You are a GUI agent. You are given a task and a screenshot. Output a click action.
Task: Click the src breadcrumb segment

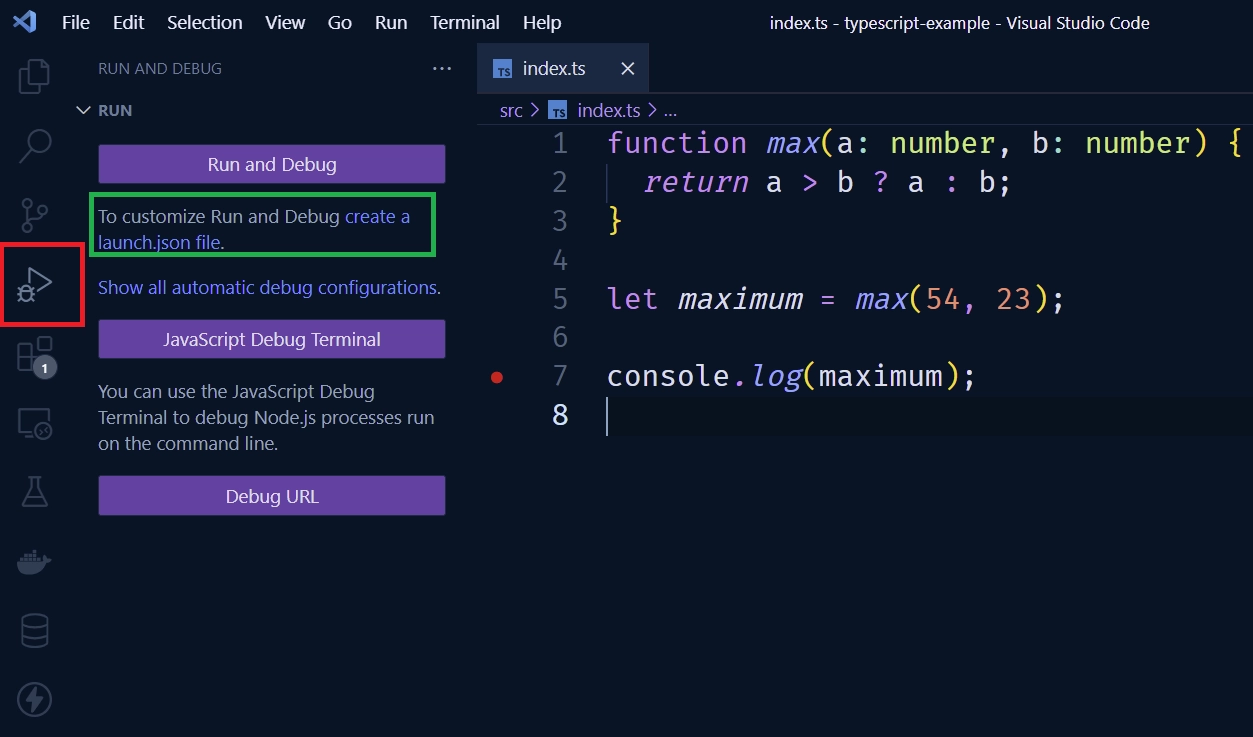click(x=511, y=110)
